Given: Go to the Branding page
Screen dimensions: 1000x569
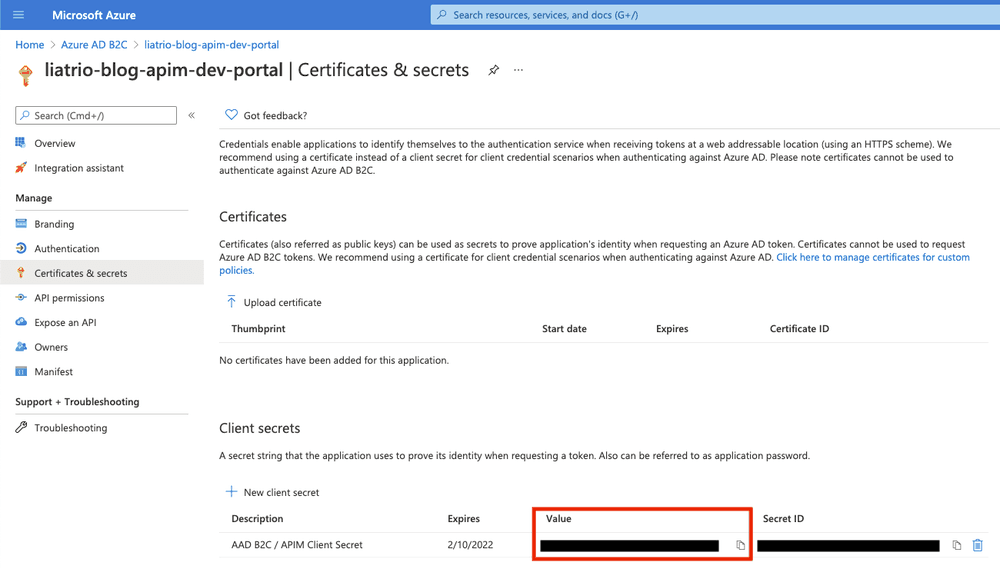Looking at the screenshot, I should [54, 225].
